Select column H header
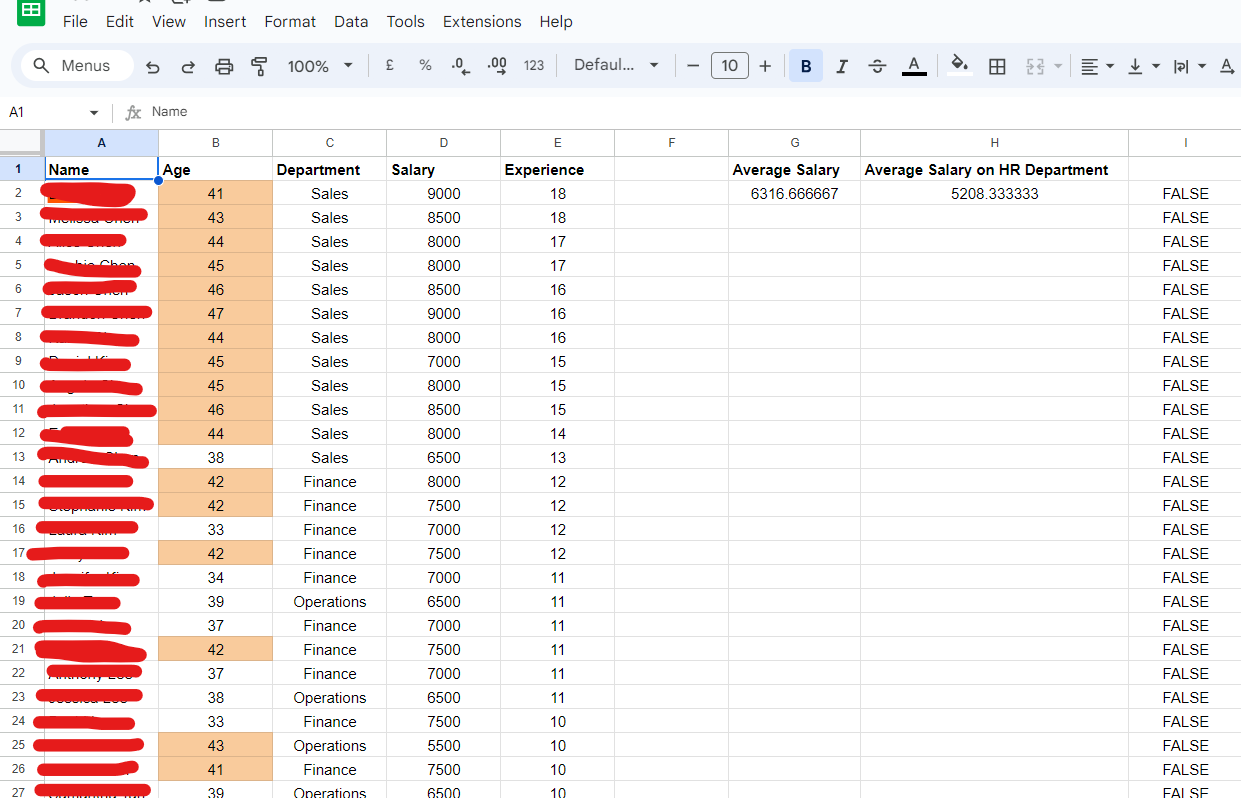The height and width of the screenshot is (798, 1241). click(994, 143)
